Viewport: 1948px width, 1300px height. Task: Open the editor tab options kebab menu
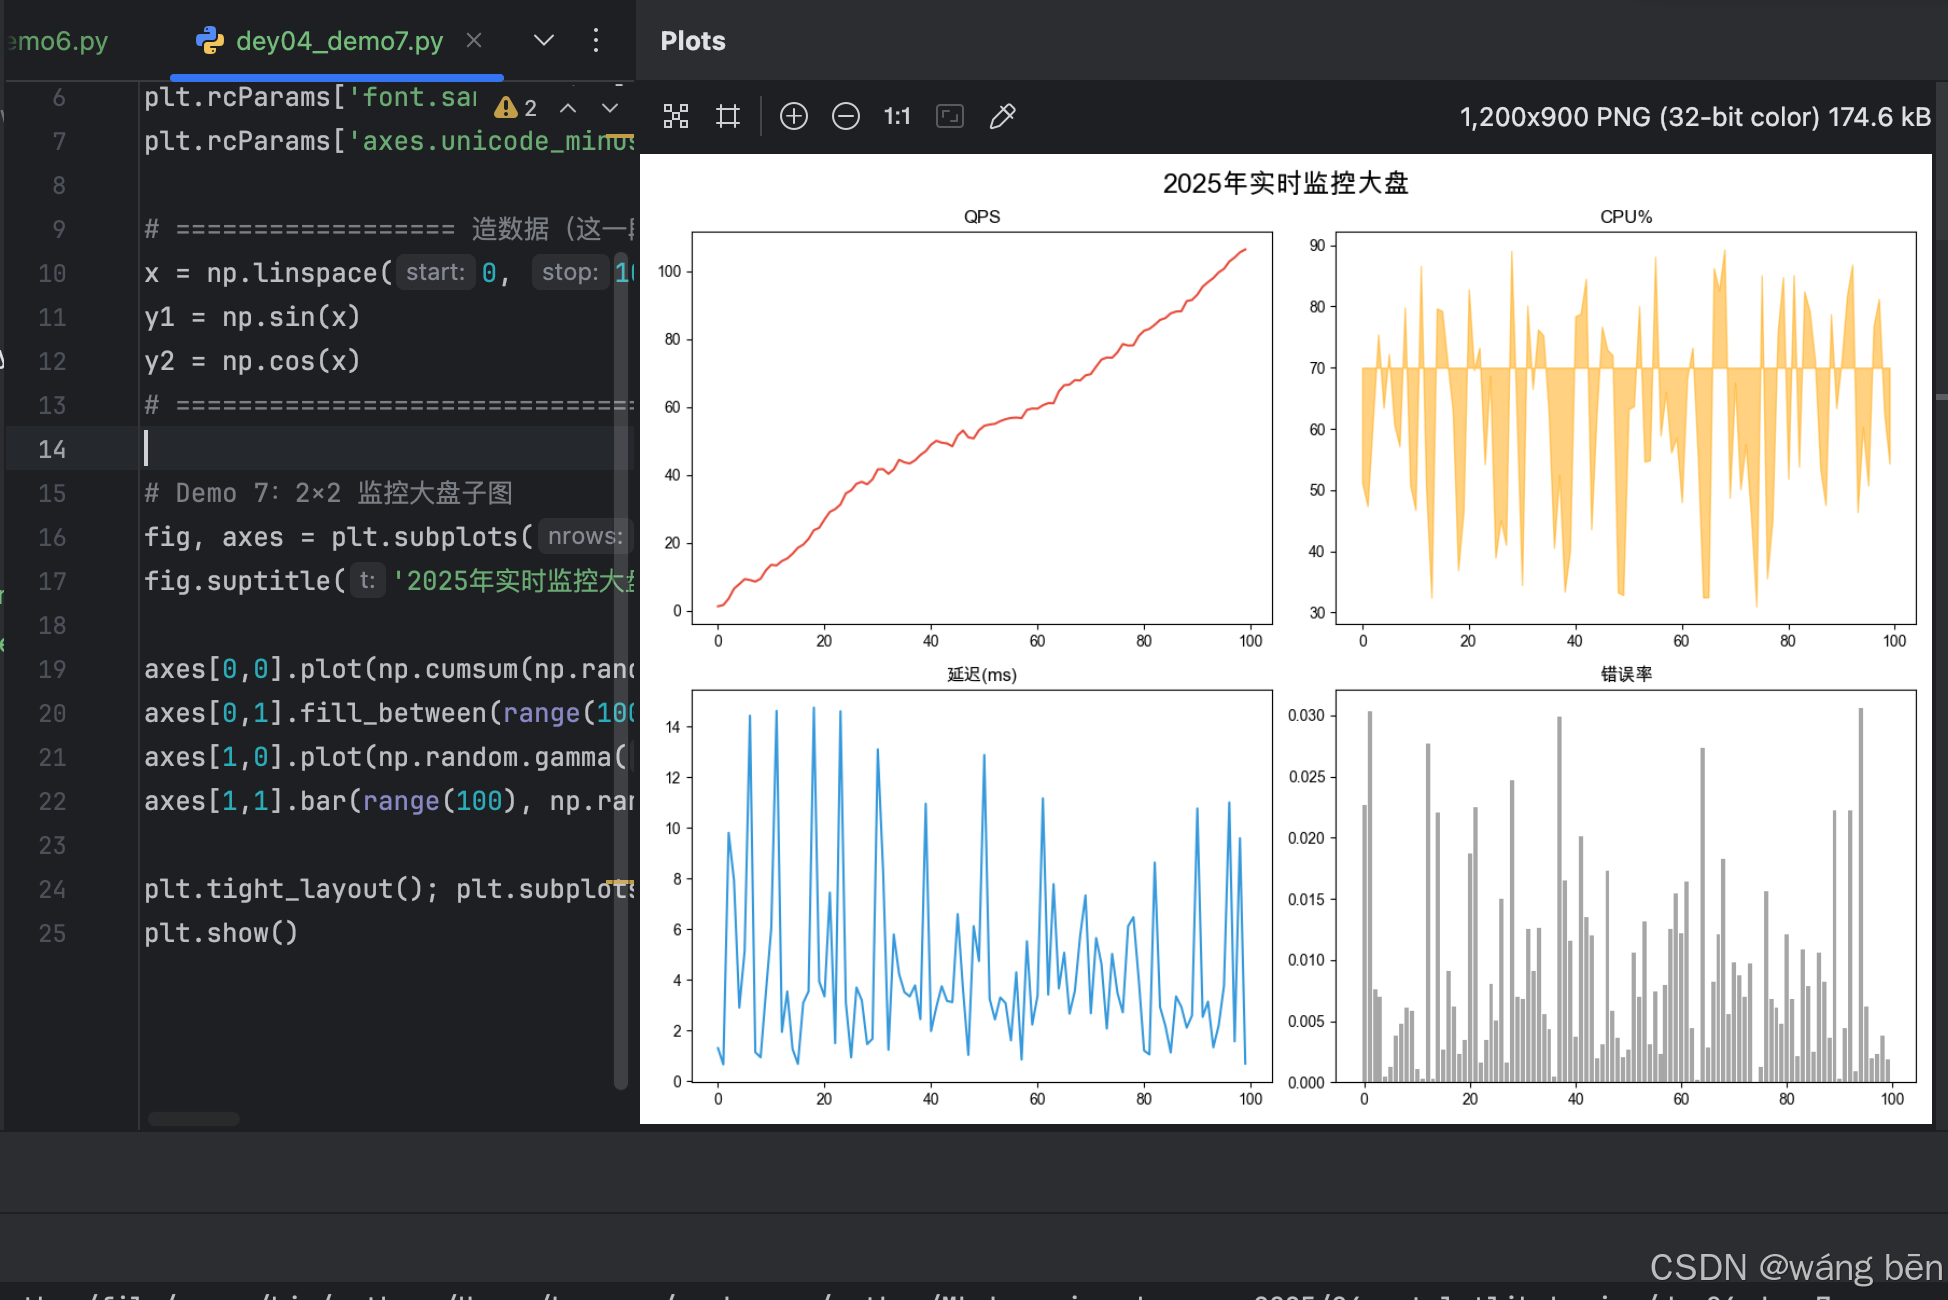pyautogui.click(x=596, y=41)
